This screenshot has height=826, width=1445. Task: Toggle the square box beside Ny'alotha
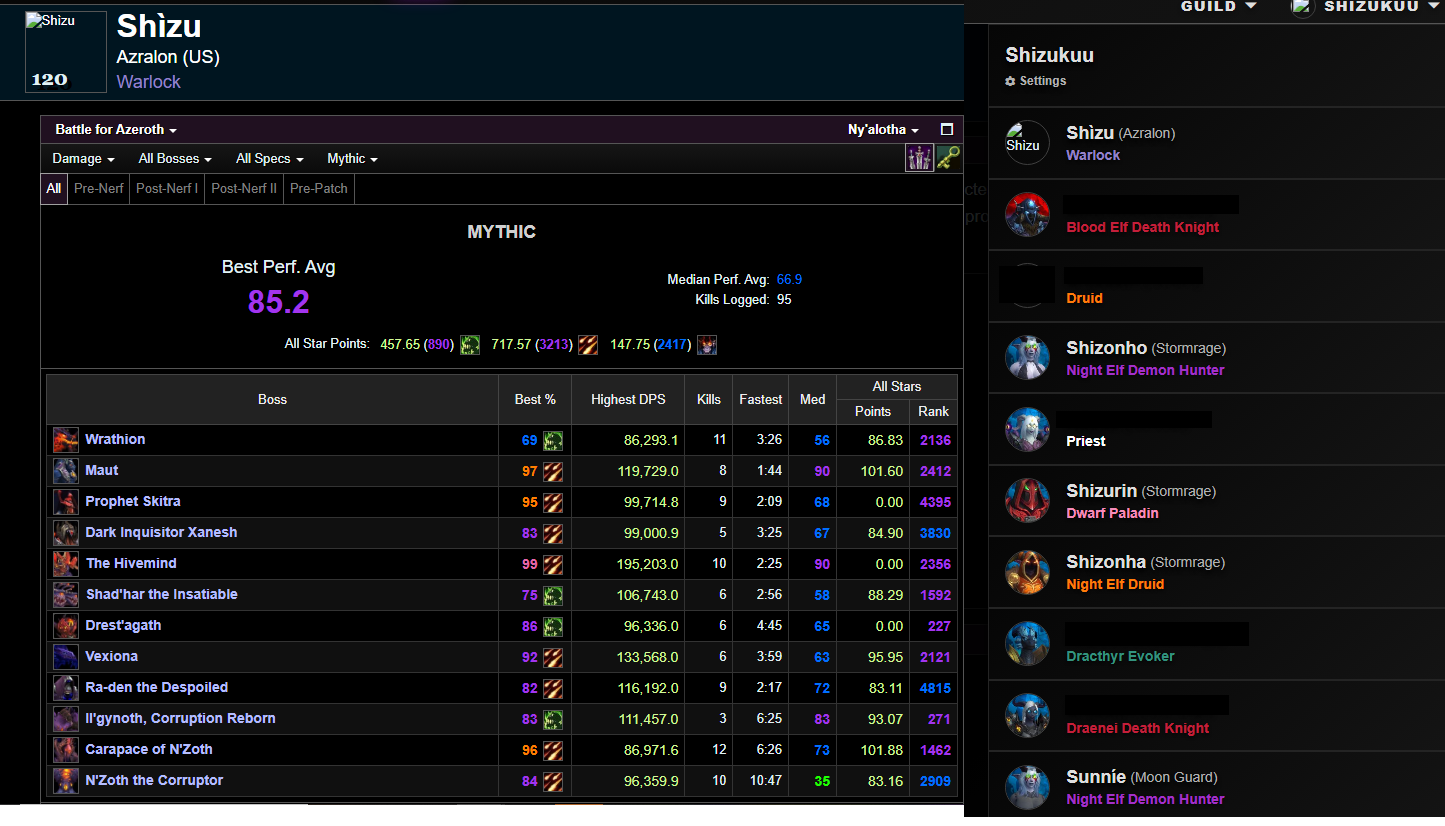pos(947,130)
